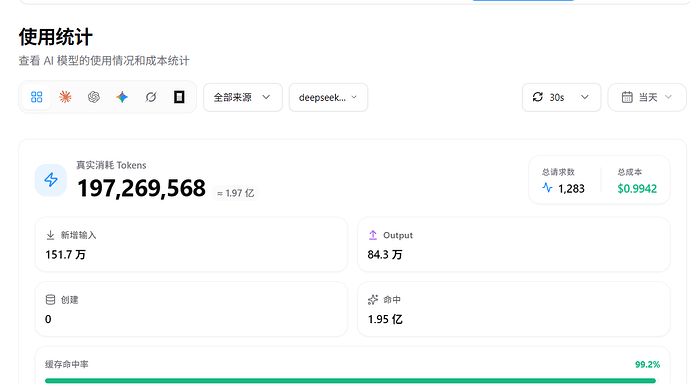
Task: Click the 使用统计 page heading
Action: [55, 37]
